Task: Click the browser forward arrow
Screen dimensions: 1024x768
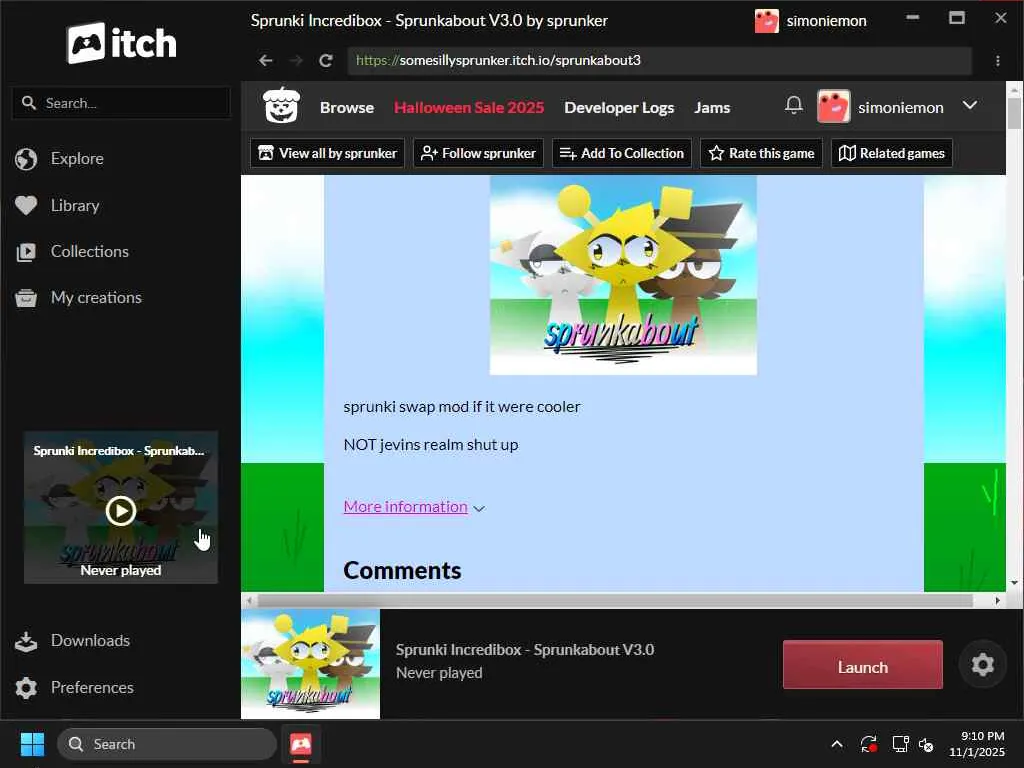Action: click(x=296, y=61)
